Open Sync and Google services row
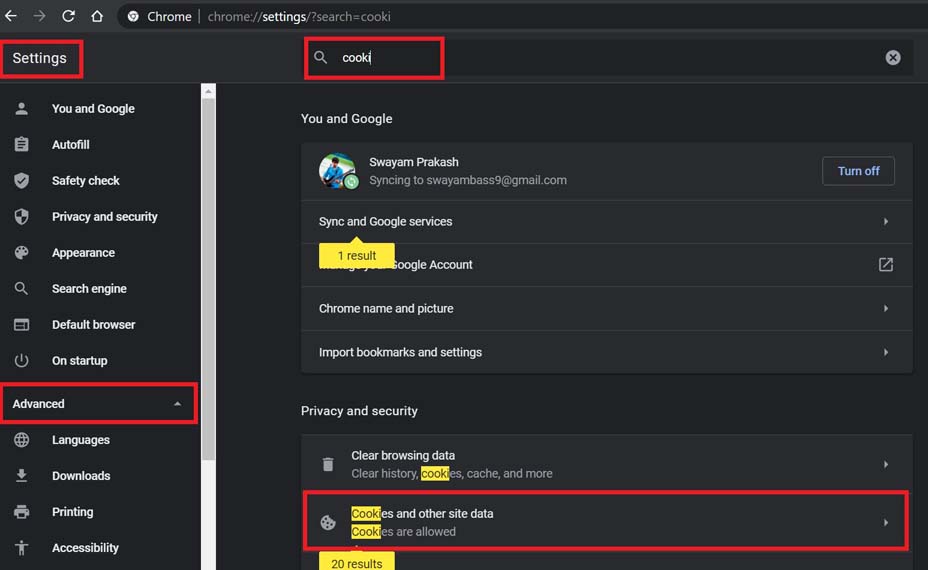Screen dimensions: 928x570 tap(607, 221)
